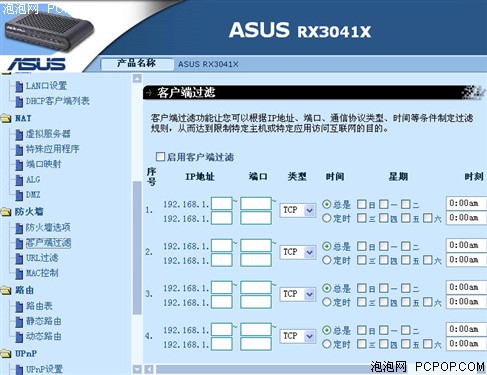The image size is (487, 375).
Task: Click the ASUS logo
Action: [37, 64]
